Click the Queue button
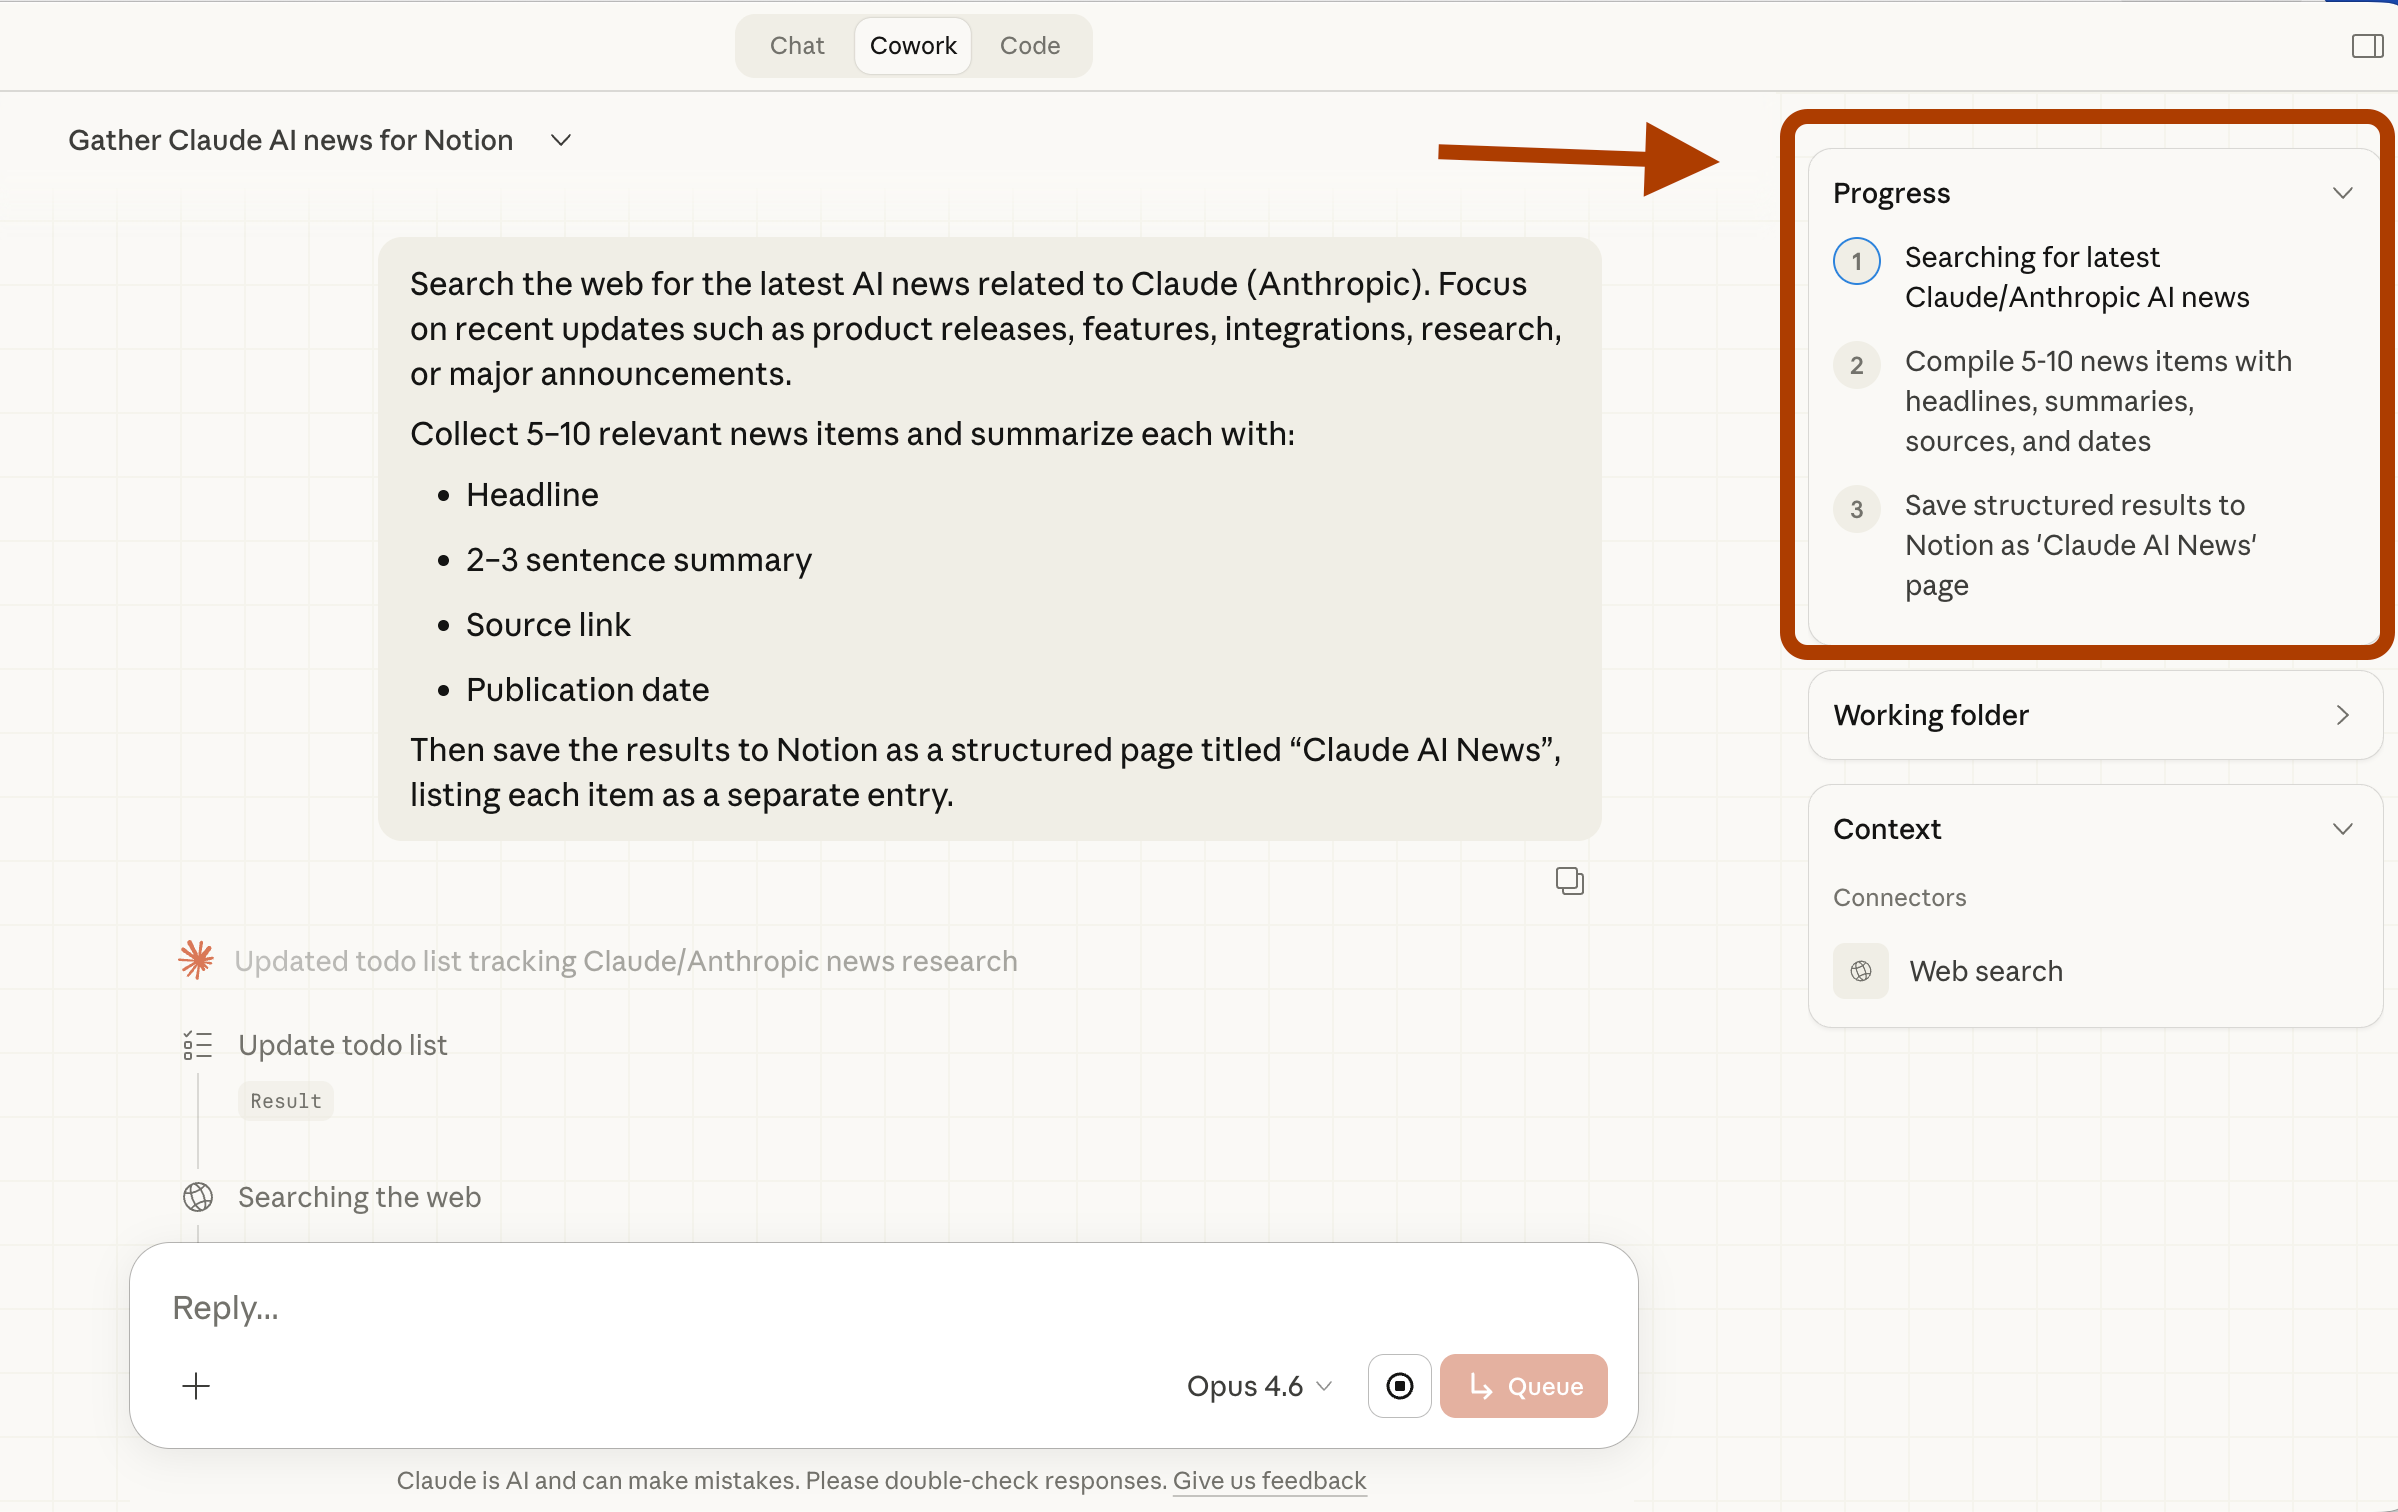Viewport: 2398px width, 1512px height. pos(1523,1386)
